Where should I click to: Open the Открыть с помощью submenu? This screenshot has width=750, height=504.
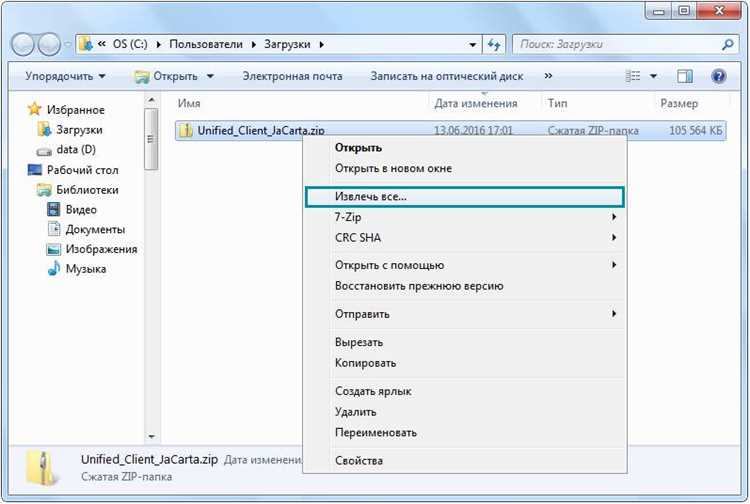[464, 265]
